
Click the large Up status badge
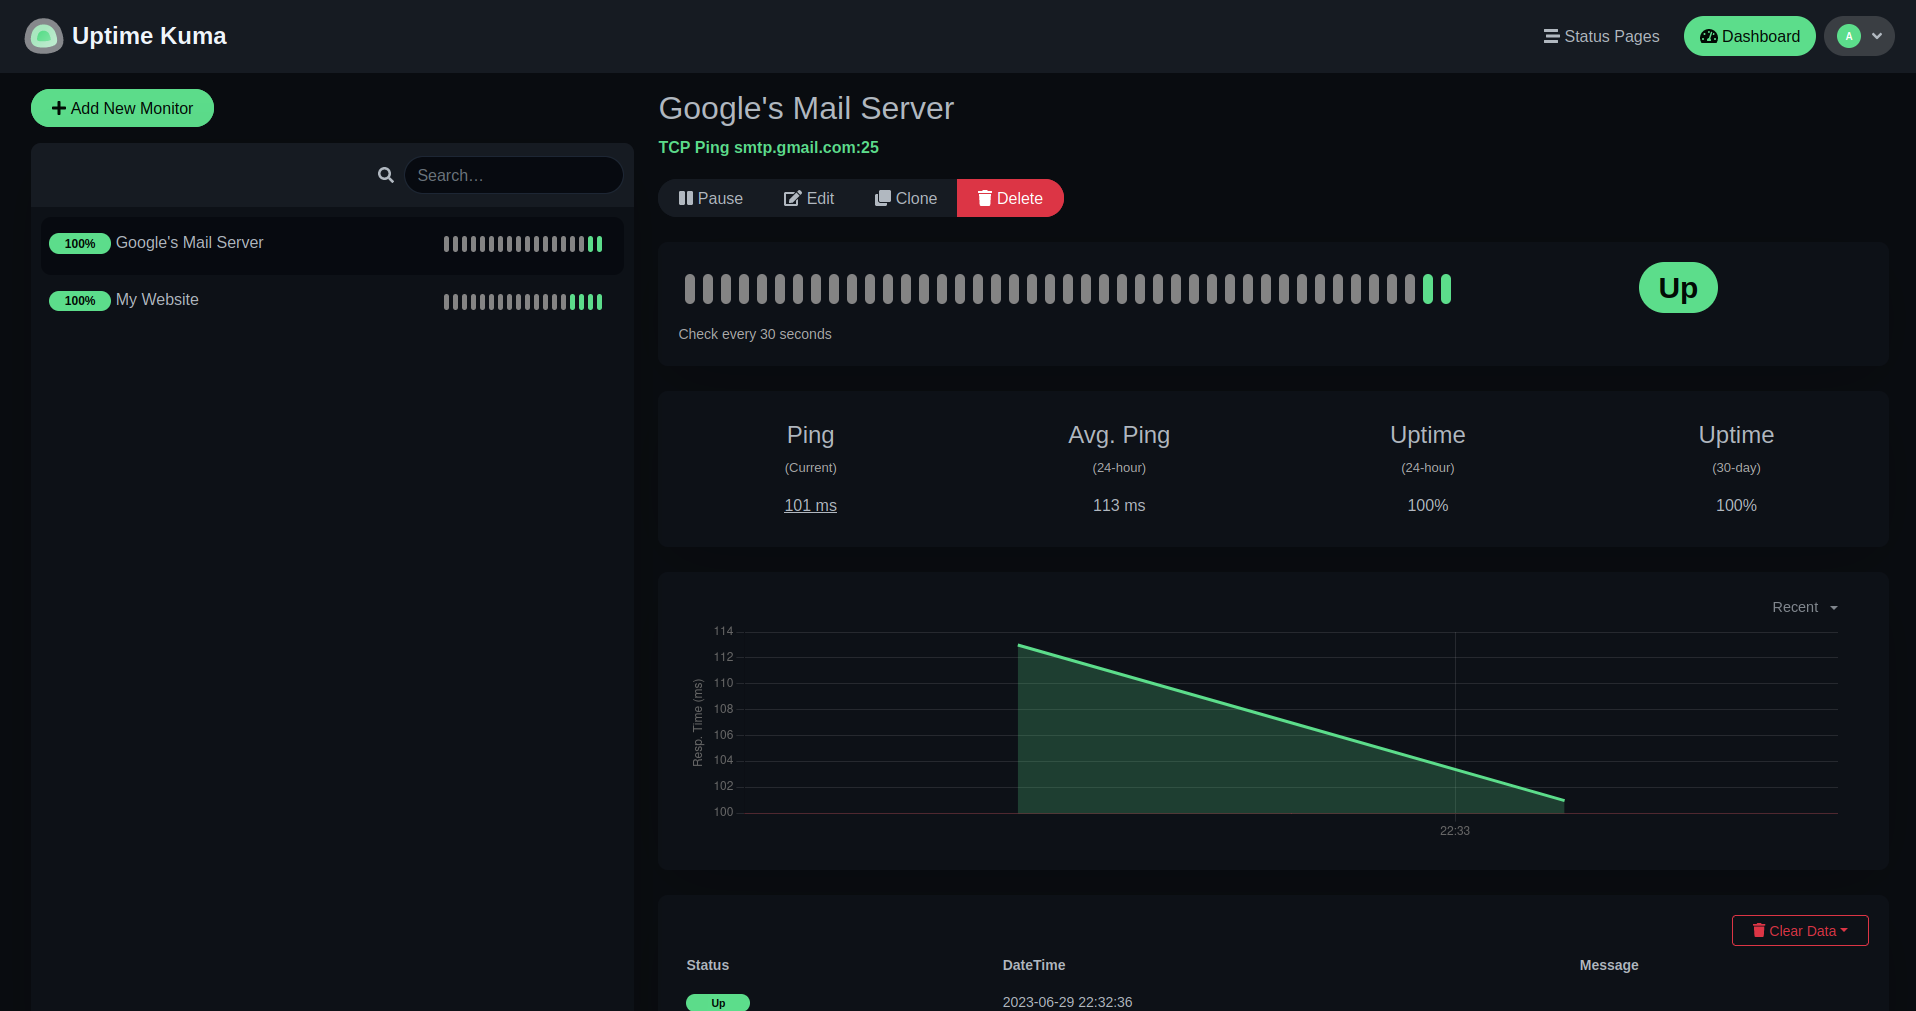click(x=1678, y=288)
